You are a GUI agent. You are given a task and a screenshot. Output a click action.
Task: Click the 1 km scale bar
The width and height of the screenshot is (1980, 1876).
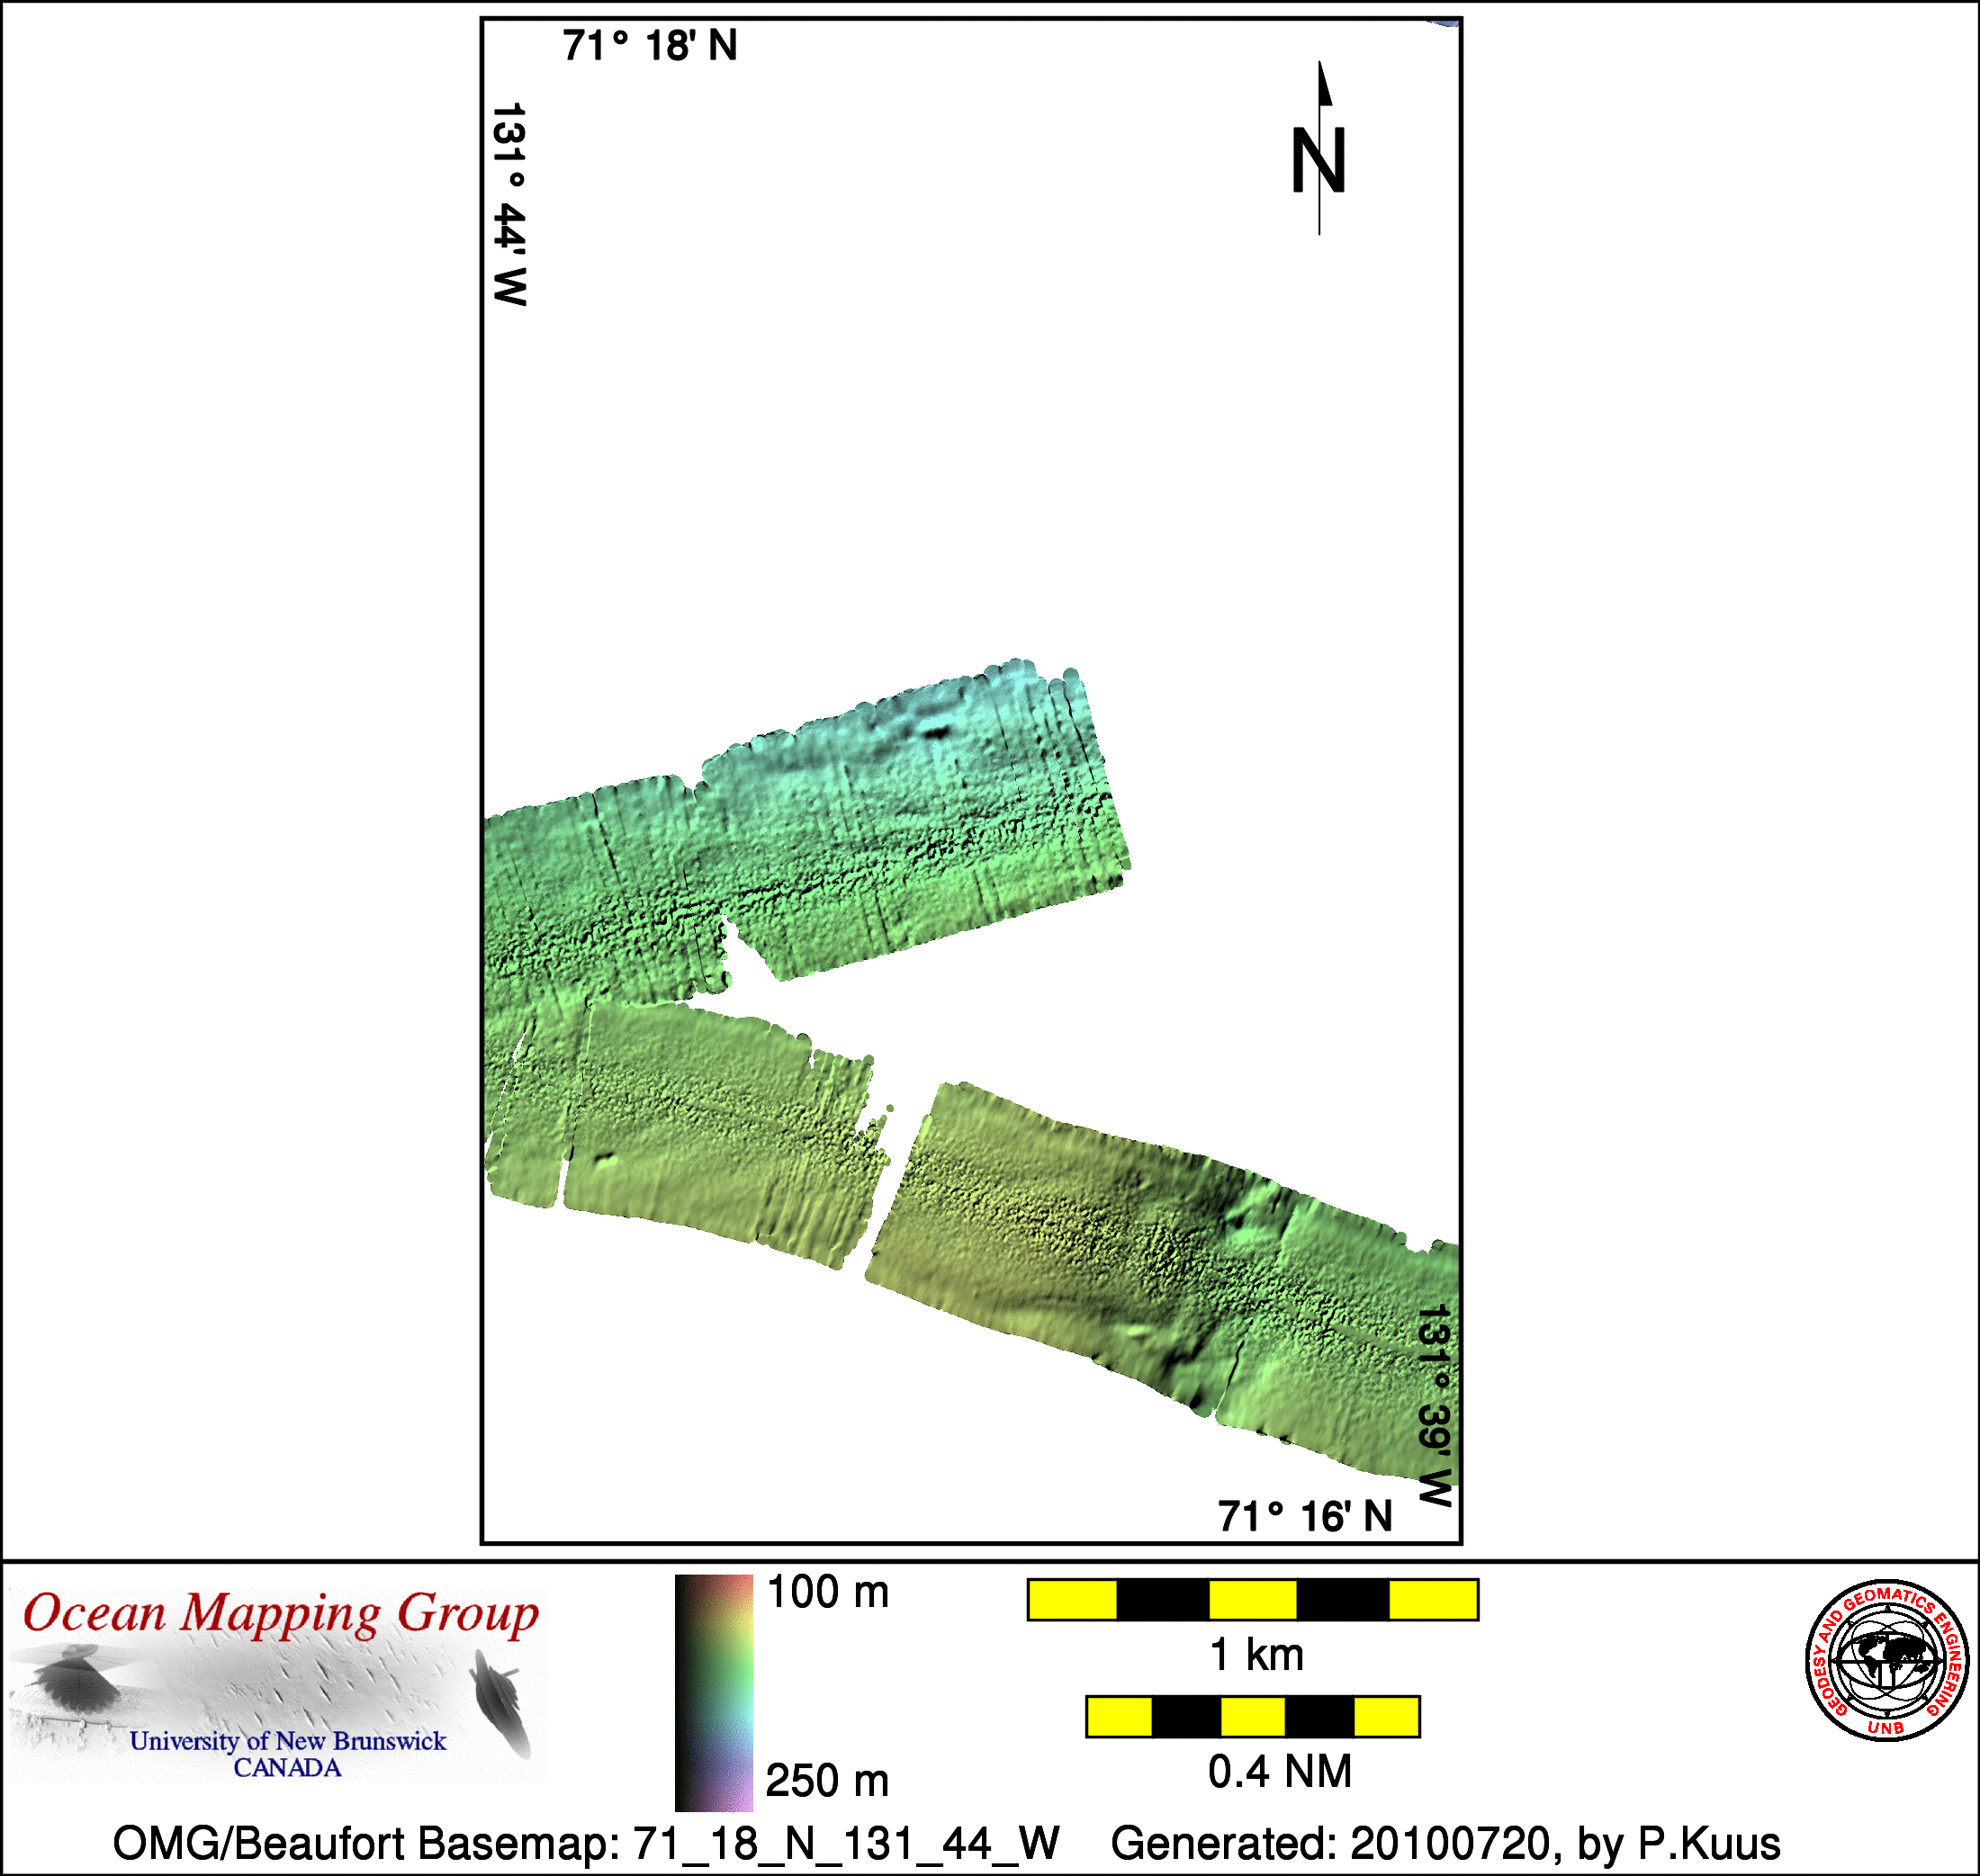point(1252,1600)
